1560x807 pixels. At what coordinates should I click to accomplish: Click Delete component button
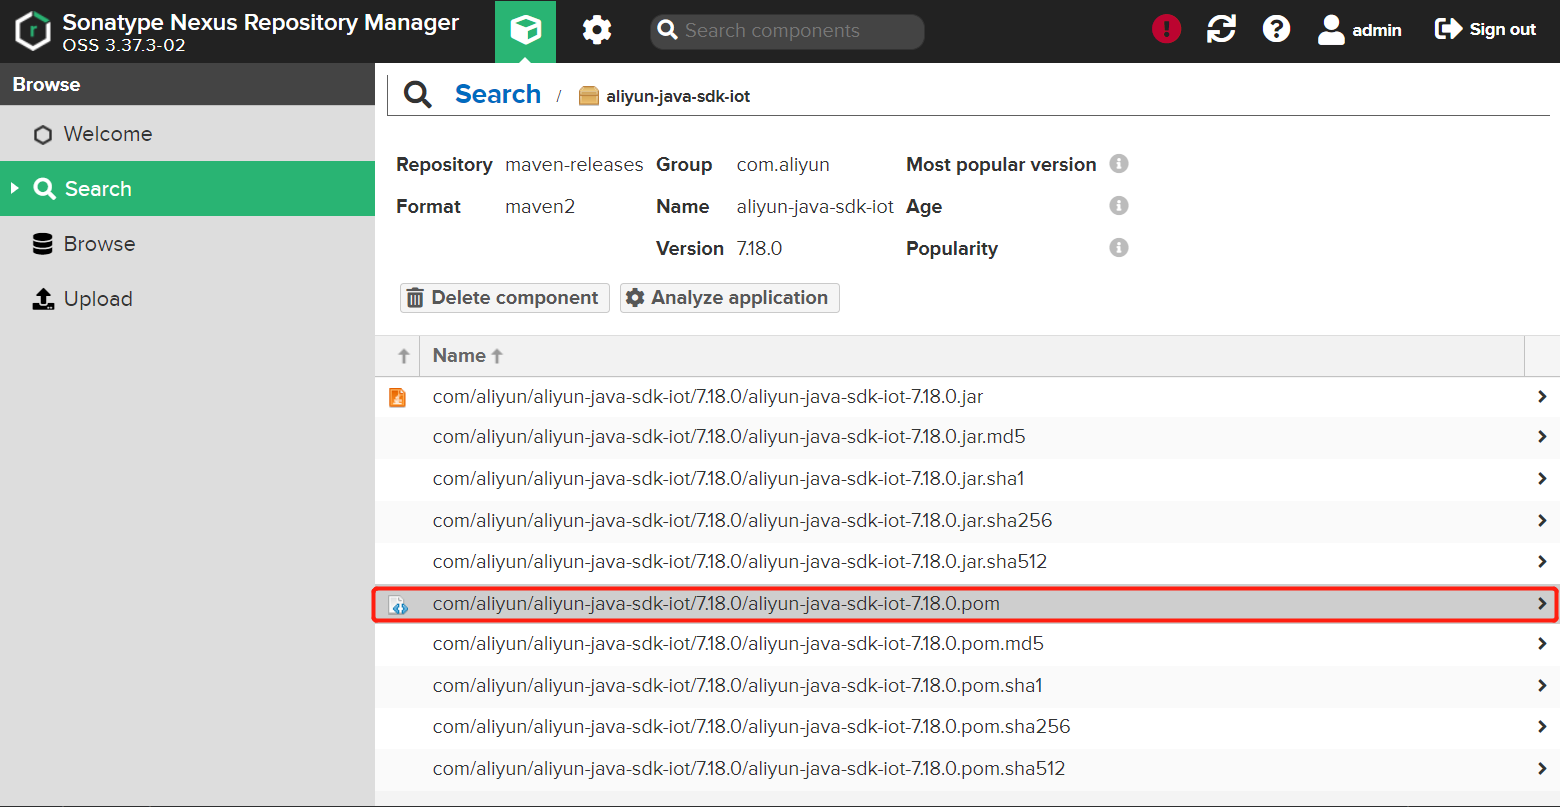tap(505, 298)
